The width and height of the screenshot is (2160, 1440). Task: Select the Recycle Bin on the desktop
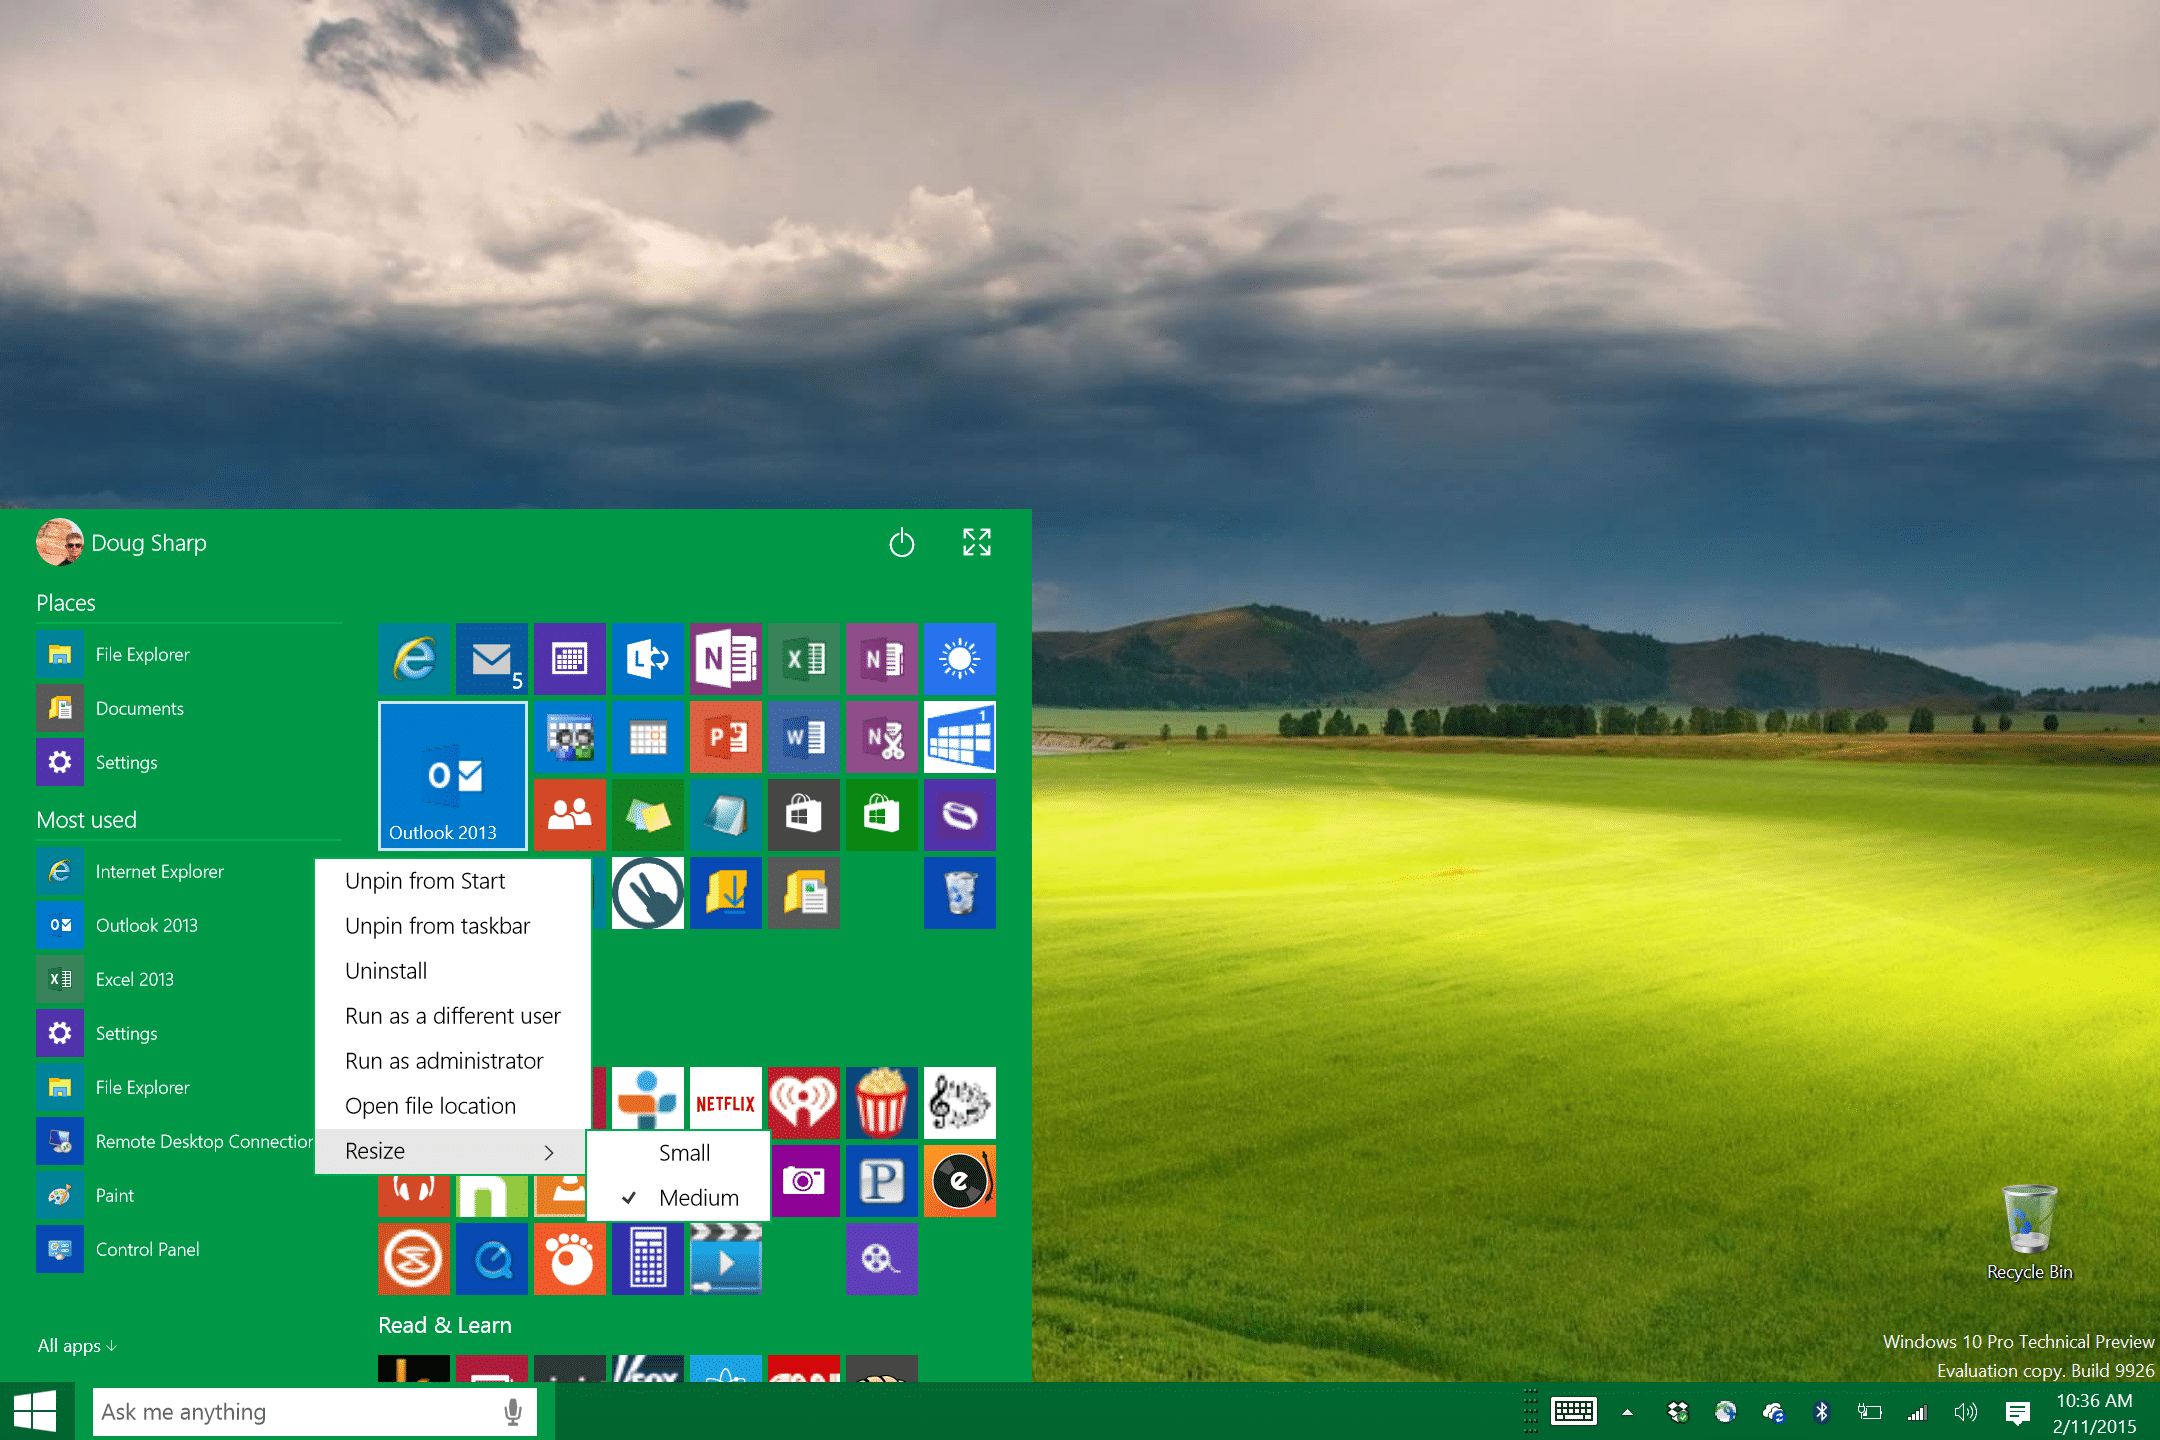[2029, 1233]
